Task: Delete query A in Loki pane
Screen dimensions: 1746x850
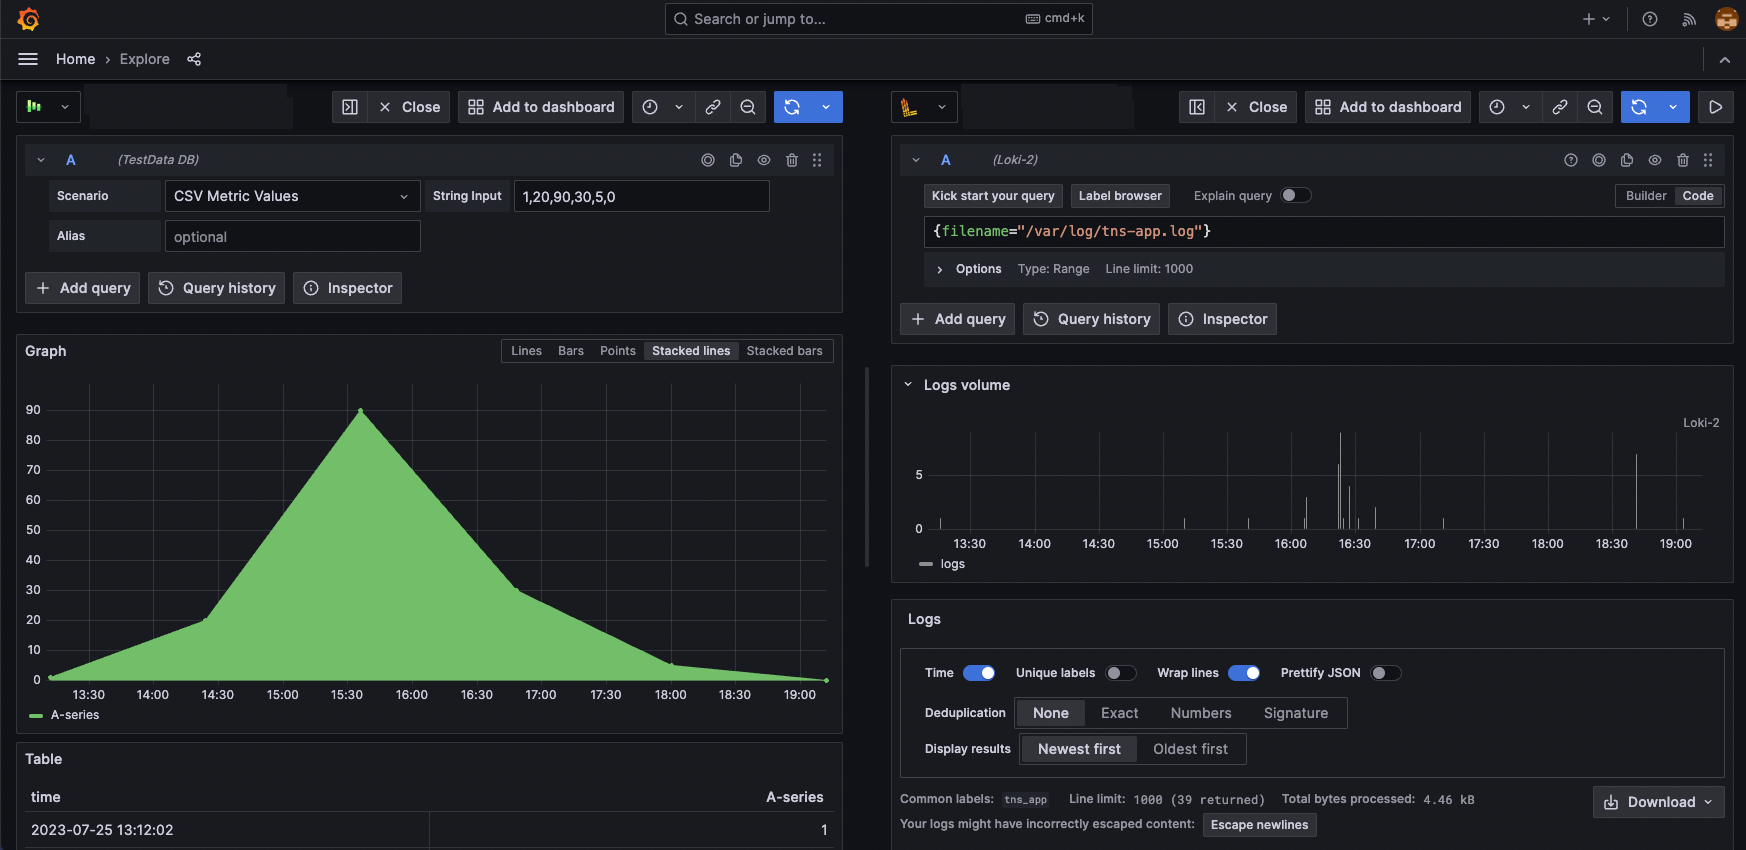Action: point(1683,160)
